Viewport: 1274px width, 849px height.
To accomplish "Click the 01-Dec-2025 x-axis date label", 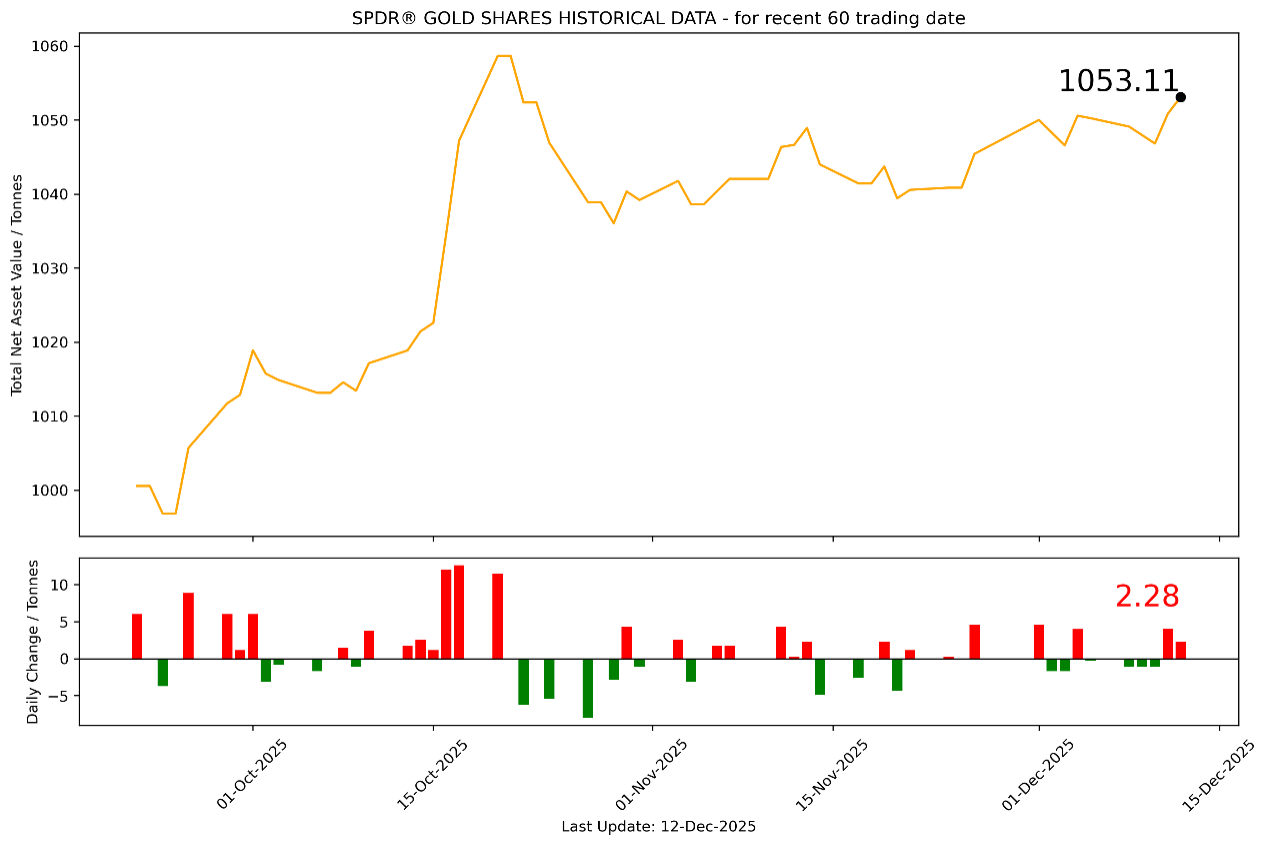I will pos(1039,774).
